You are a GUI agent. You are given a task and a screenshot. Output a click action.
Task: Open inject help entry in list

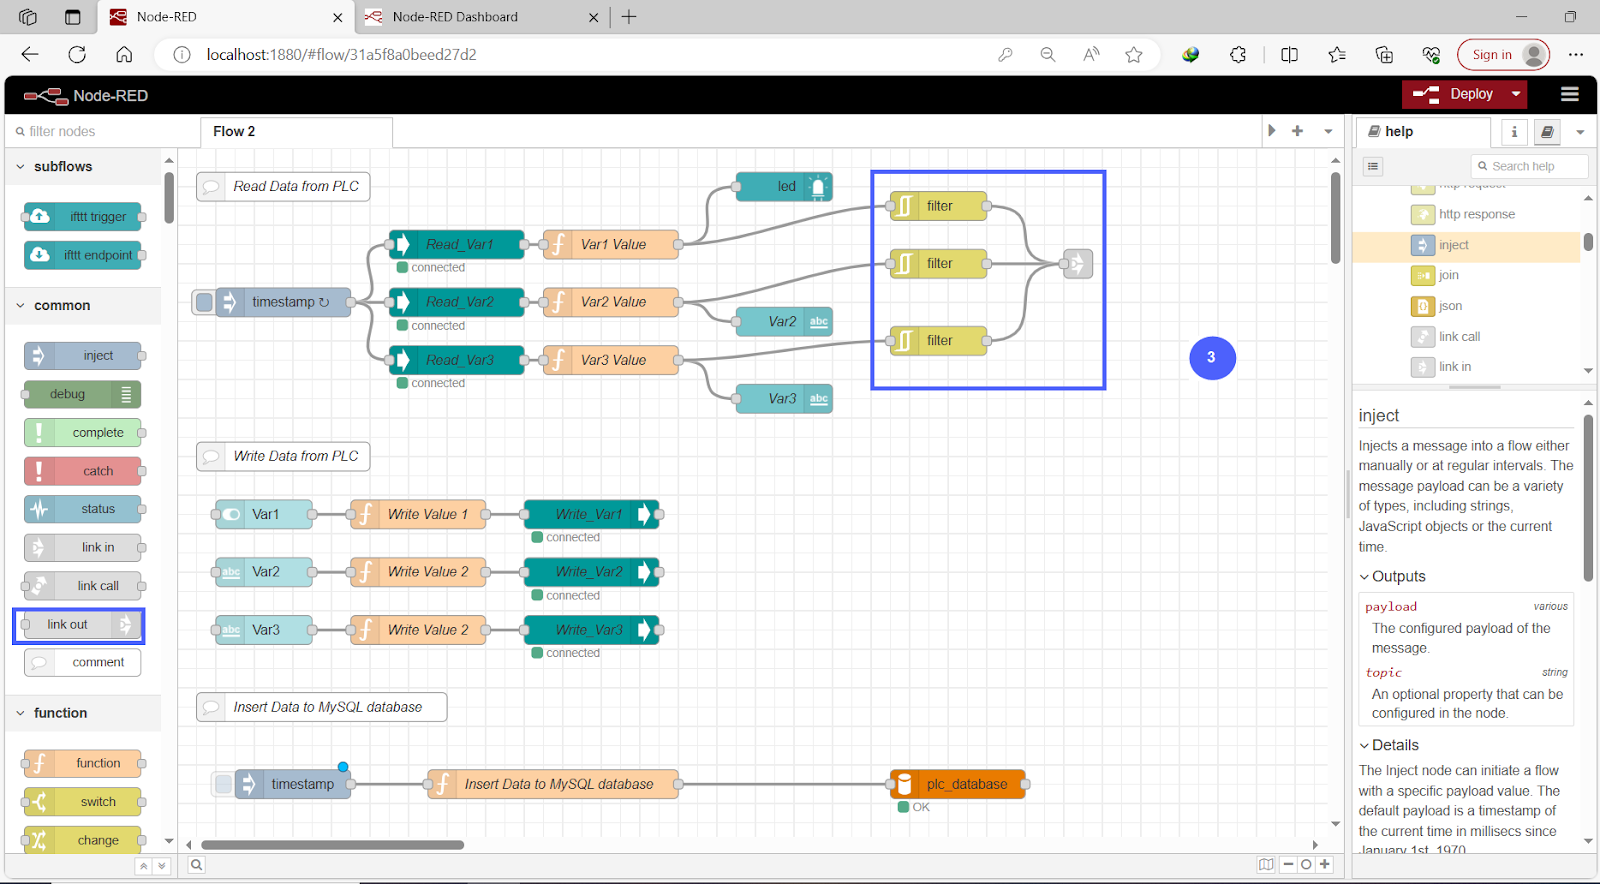click(1466, 245)
